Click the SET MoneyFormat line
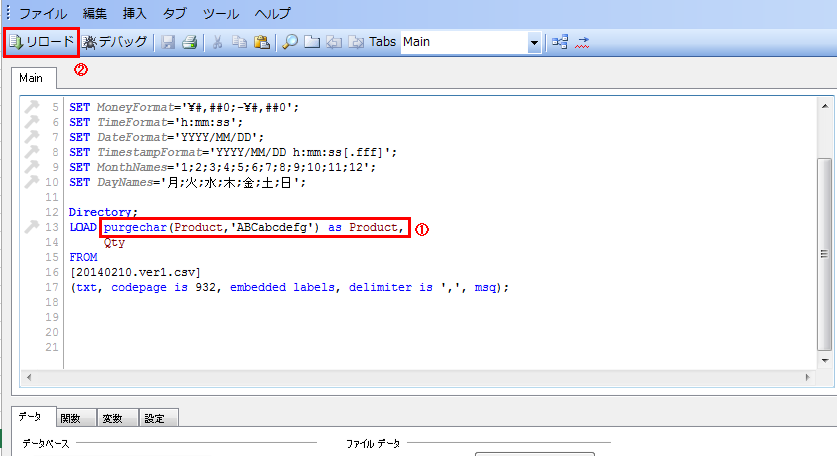 184,107
